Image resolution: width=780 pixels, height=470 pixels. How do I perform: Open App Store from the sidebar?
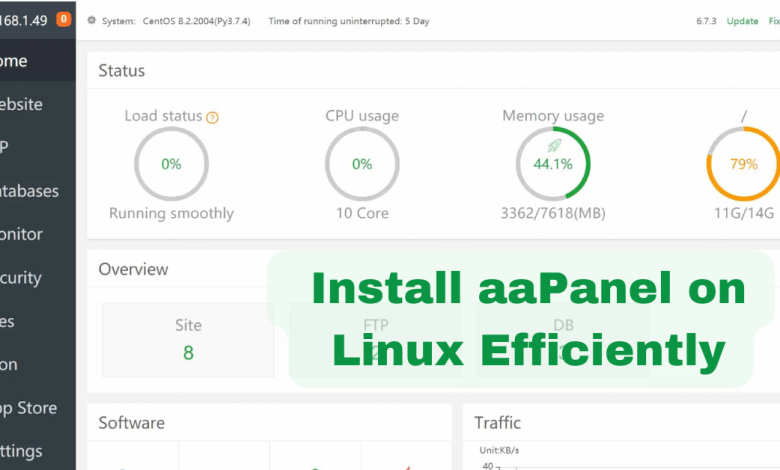coord(28,408)
